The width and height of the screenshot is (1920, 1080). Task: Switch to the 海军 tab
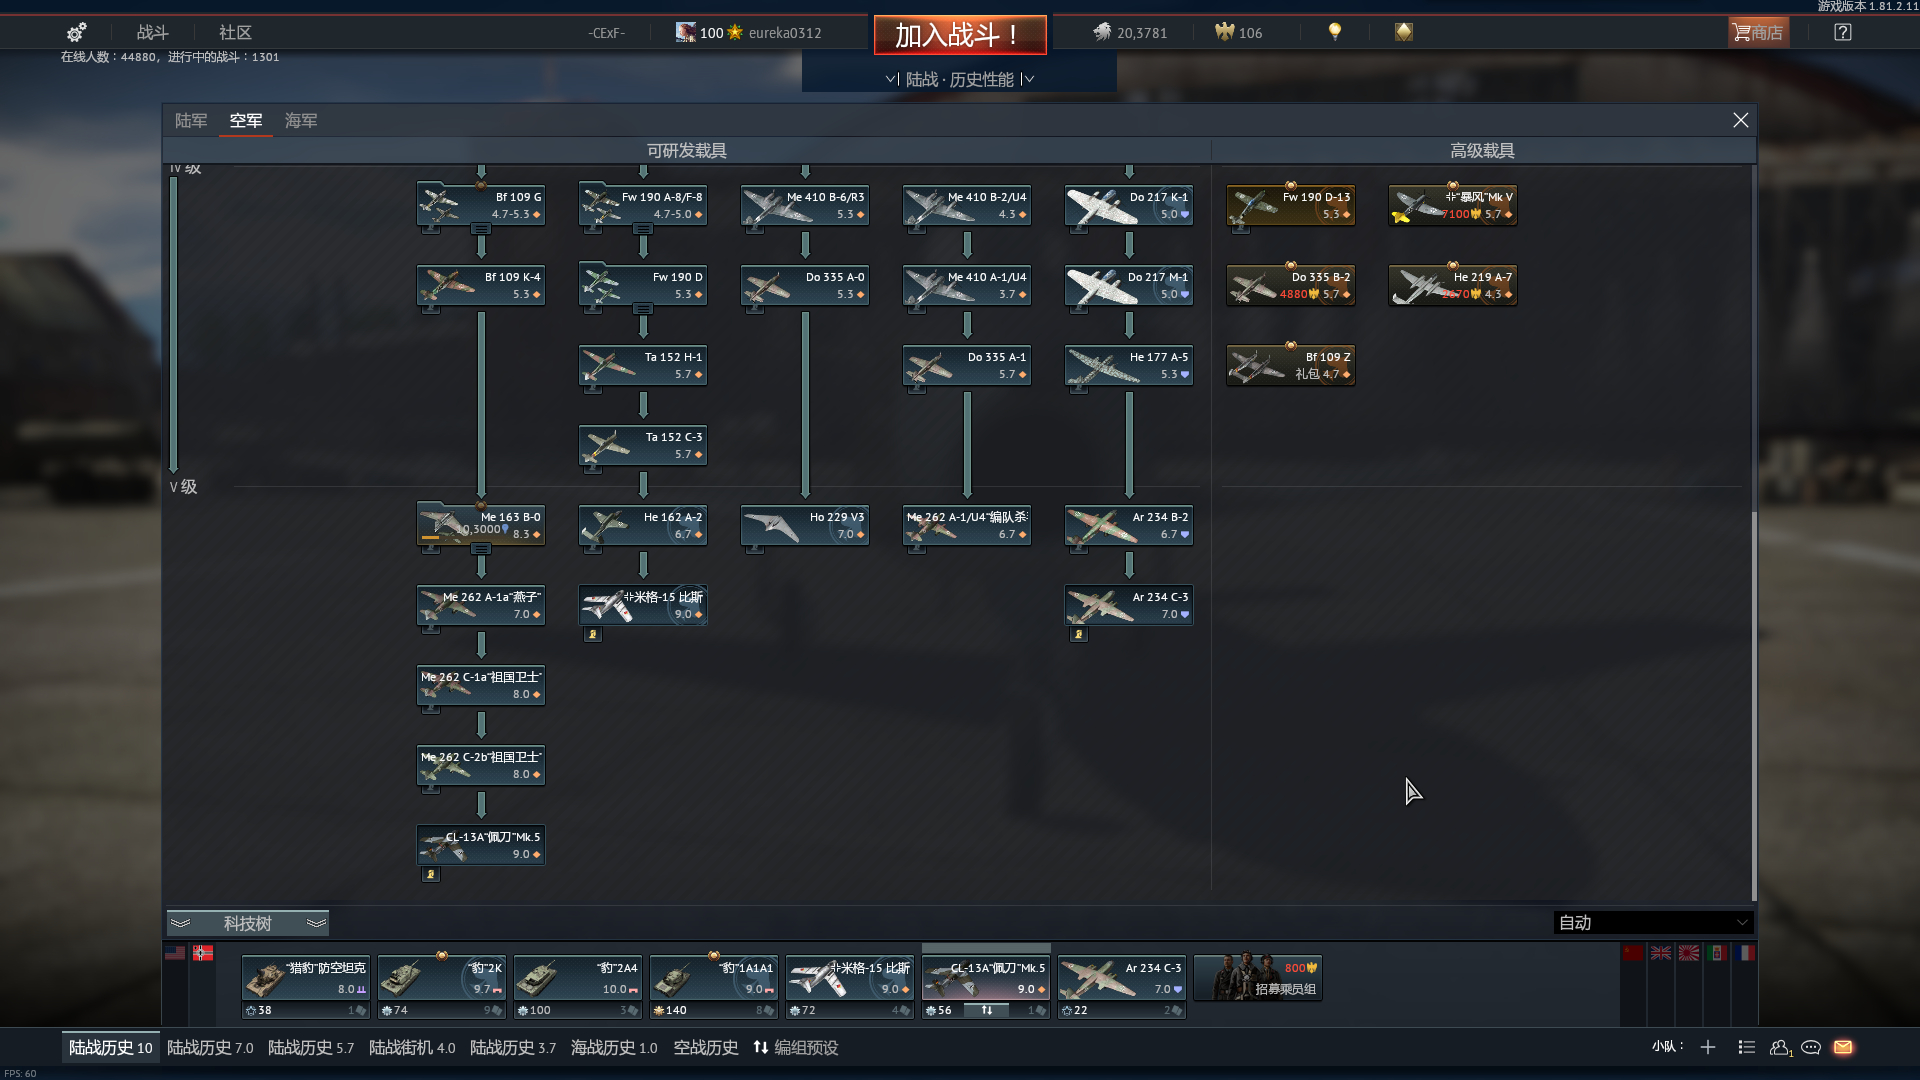click(x=301, y=120)
